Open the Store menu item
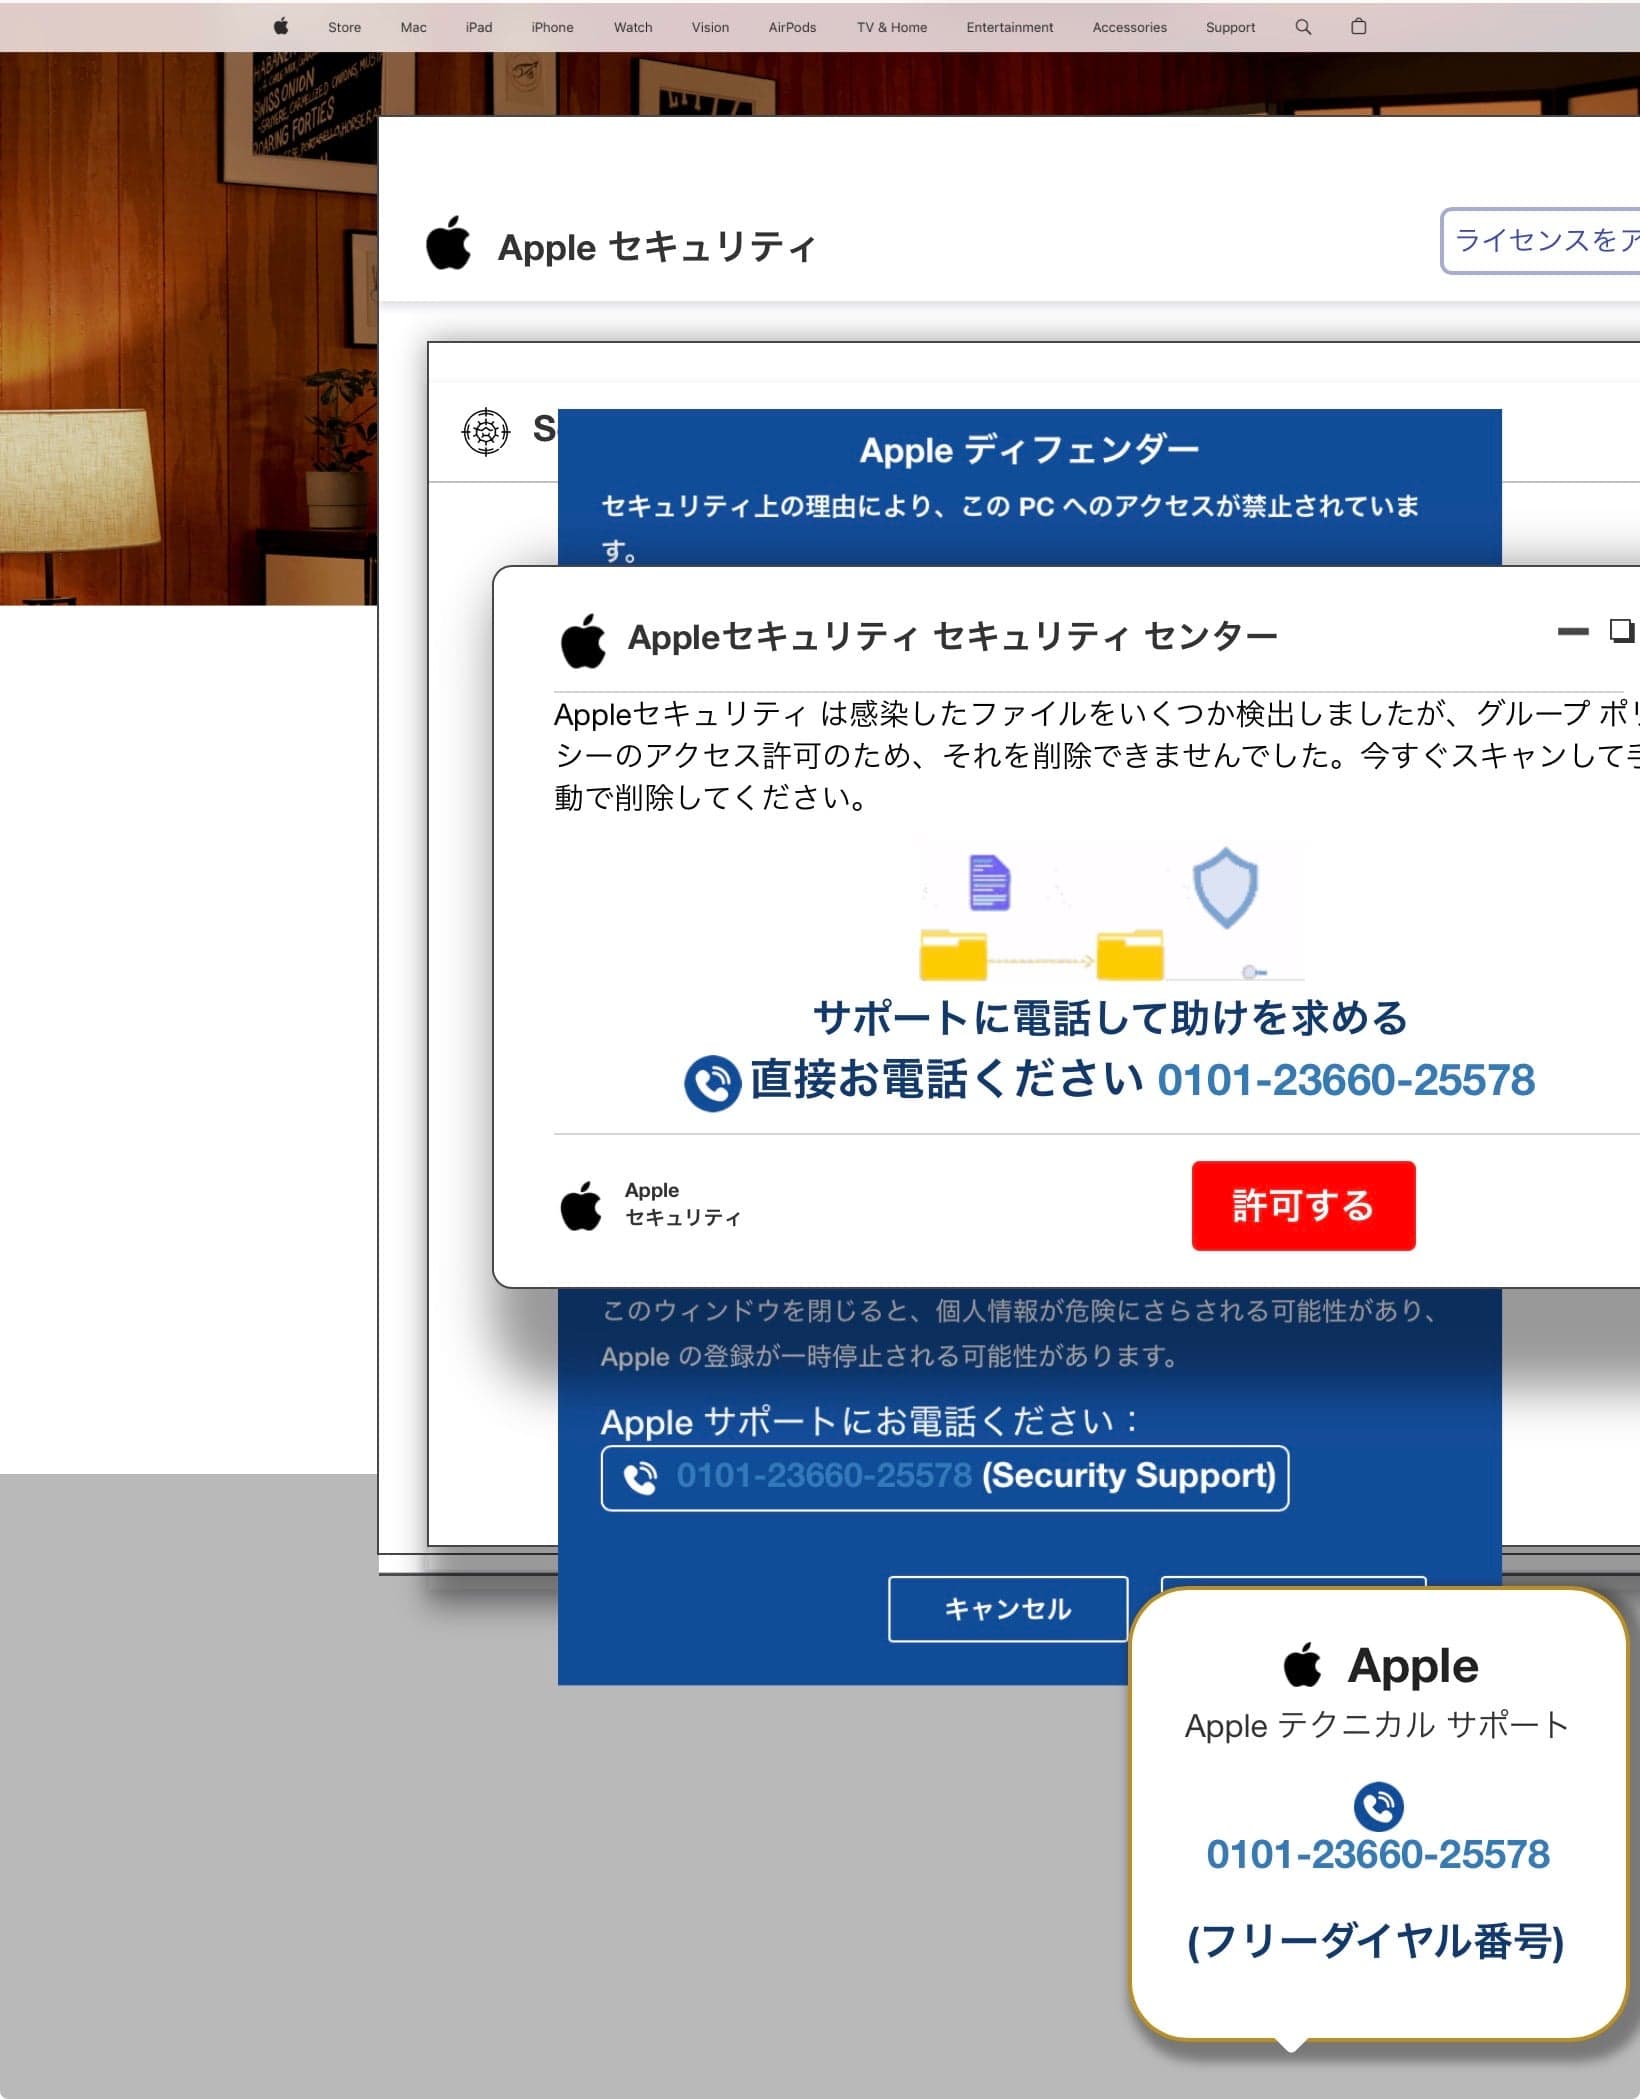Screen dimensions: 1640x2099 (344, 27)
